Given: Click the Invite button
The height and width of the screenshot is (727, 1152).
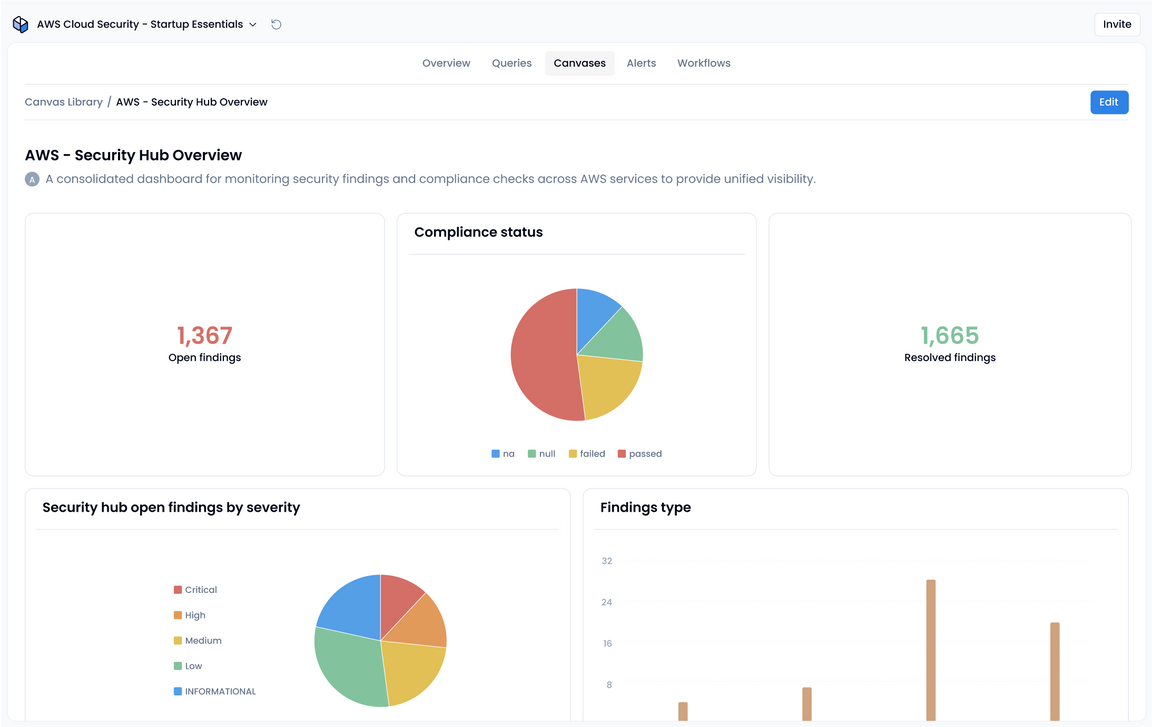Looking at the screenshot, I should click(x=1117, y=24).
